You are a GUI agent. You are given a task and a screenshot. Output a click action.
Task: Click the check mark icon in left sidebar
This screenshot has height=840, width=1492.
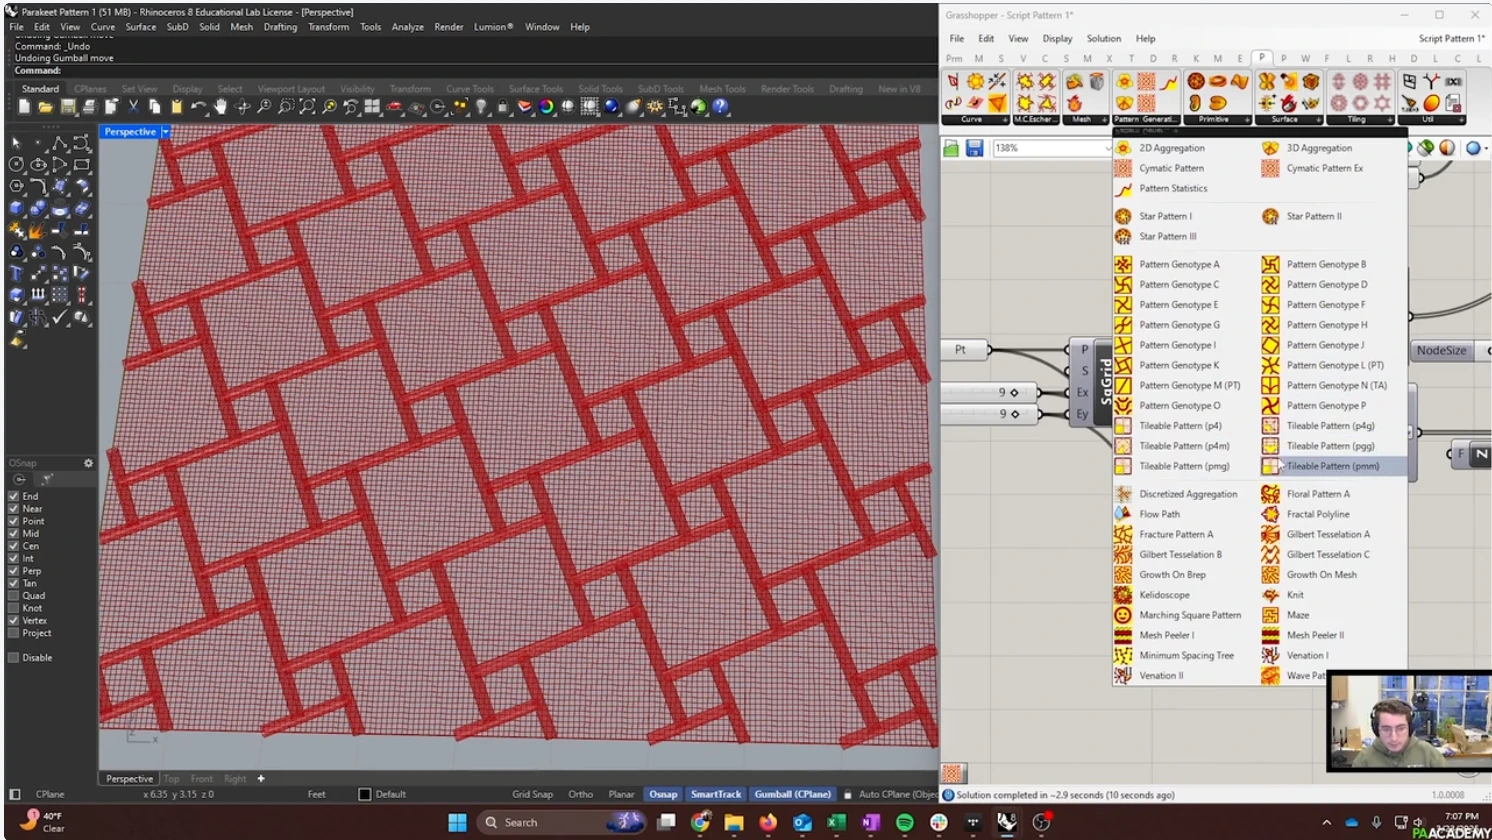(x=60, y=317)
